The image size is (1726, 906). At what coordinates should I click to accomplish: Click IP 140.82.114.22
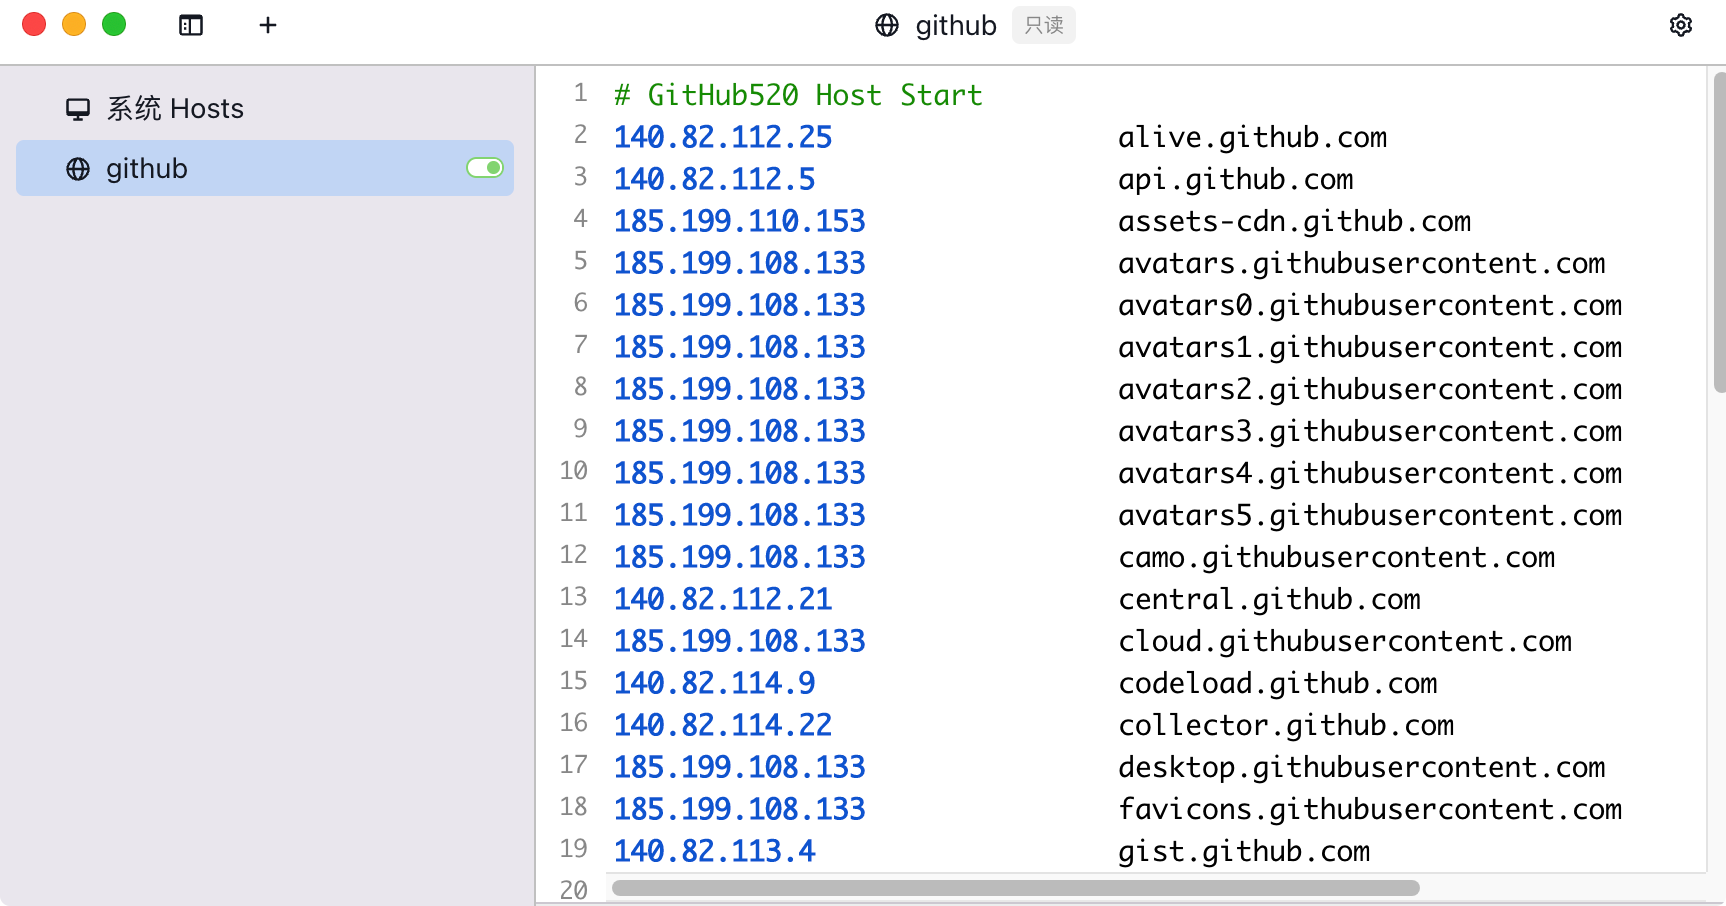tap(723, 725)
